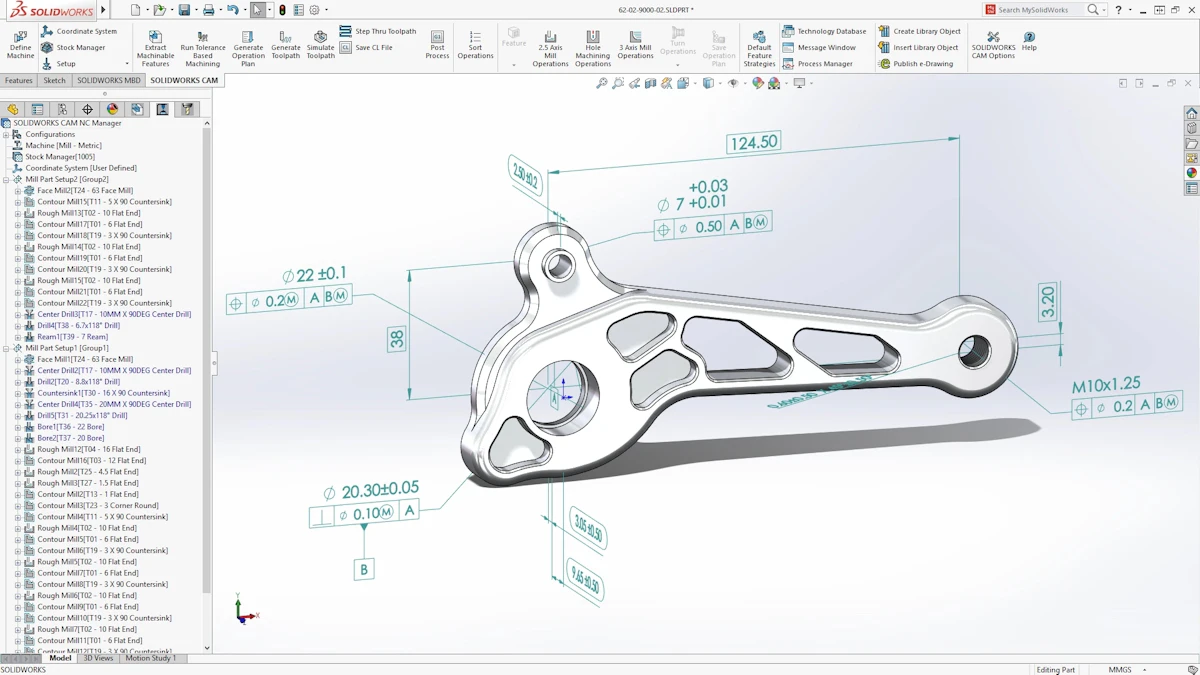Image resolution: width=1200 pixels, height=675 pixels.
Task: Open Sort Operations
Action: coord(475,44)
